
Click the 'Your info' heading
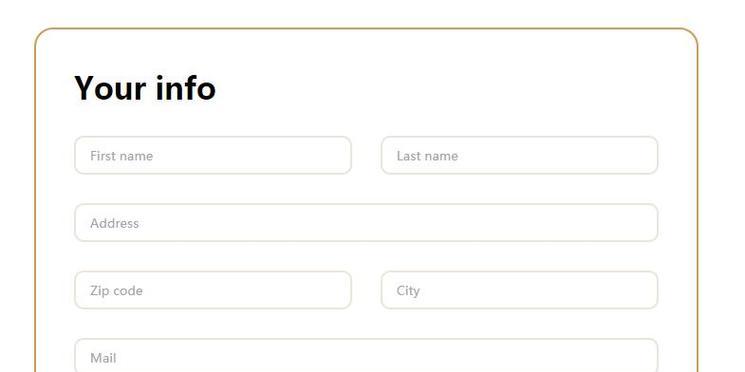click(x=145, y=88)
